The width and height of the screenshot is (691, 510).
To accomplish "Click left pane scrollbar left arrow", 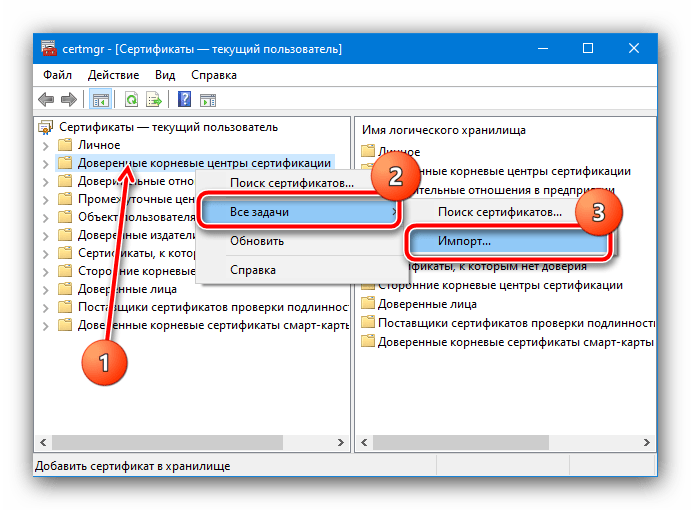I will click(43, 442).
